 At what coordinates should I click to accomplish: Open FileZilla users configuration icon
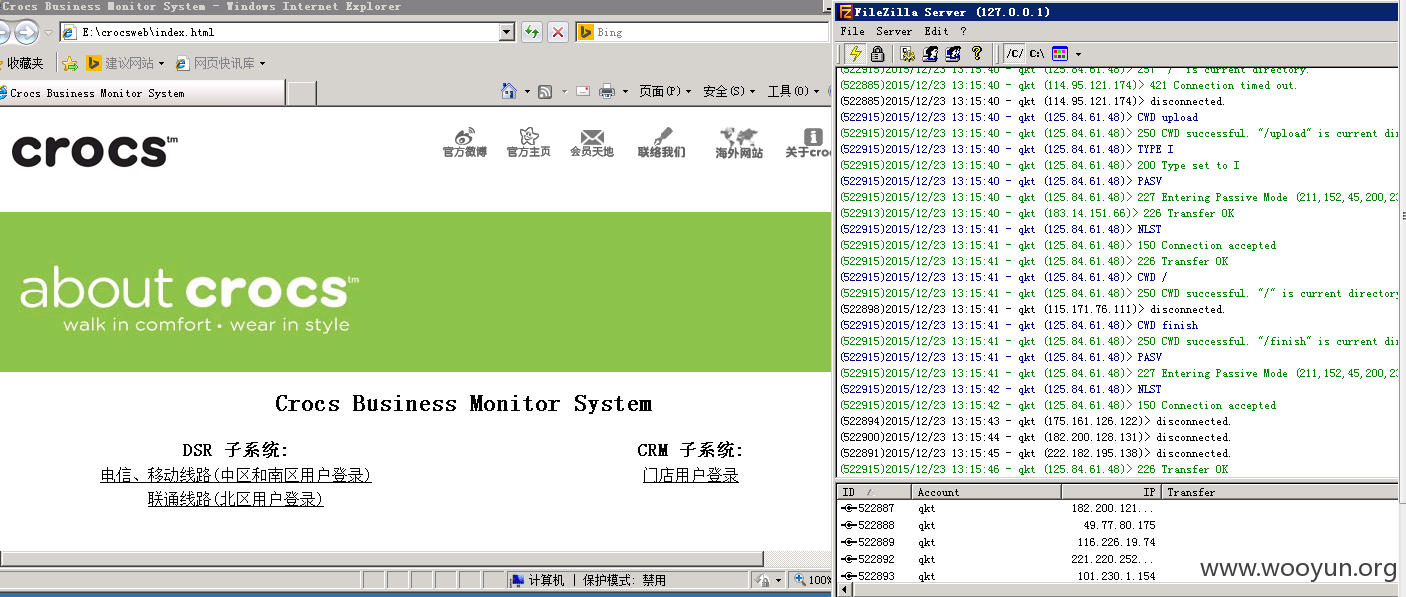[930, 53]
